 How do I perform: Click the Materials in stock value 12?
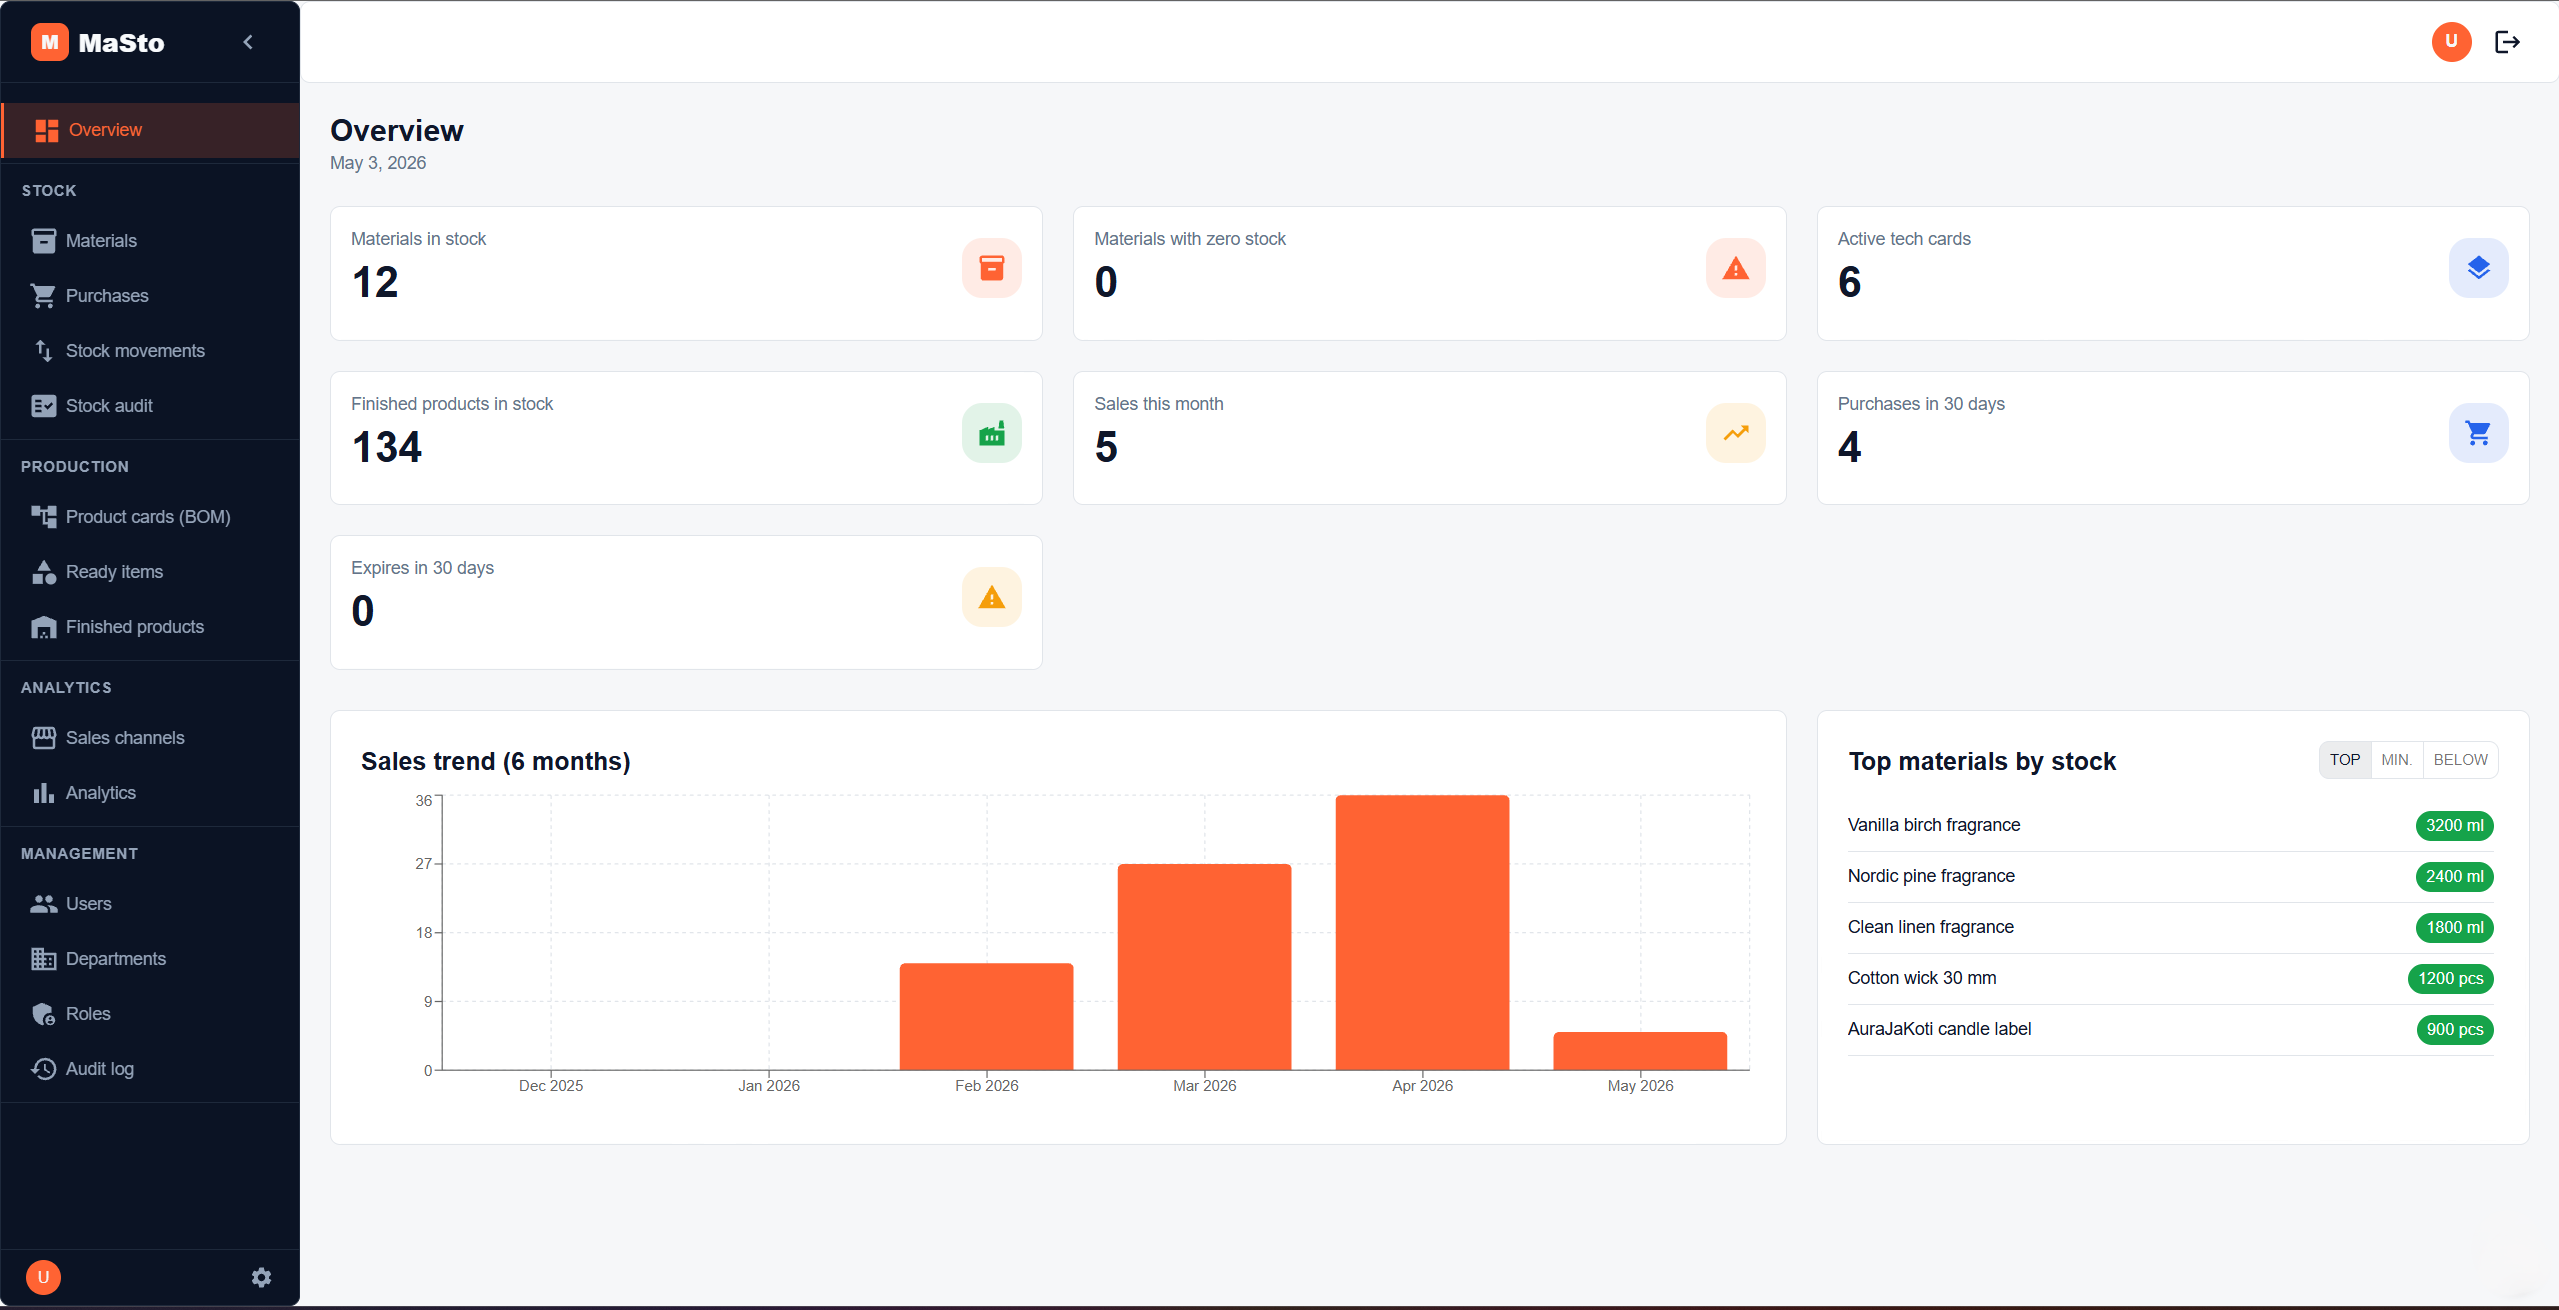375,282
